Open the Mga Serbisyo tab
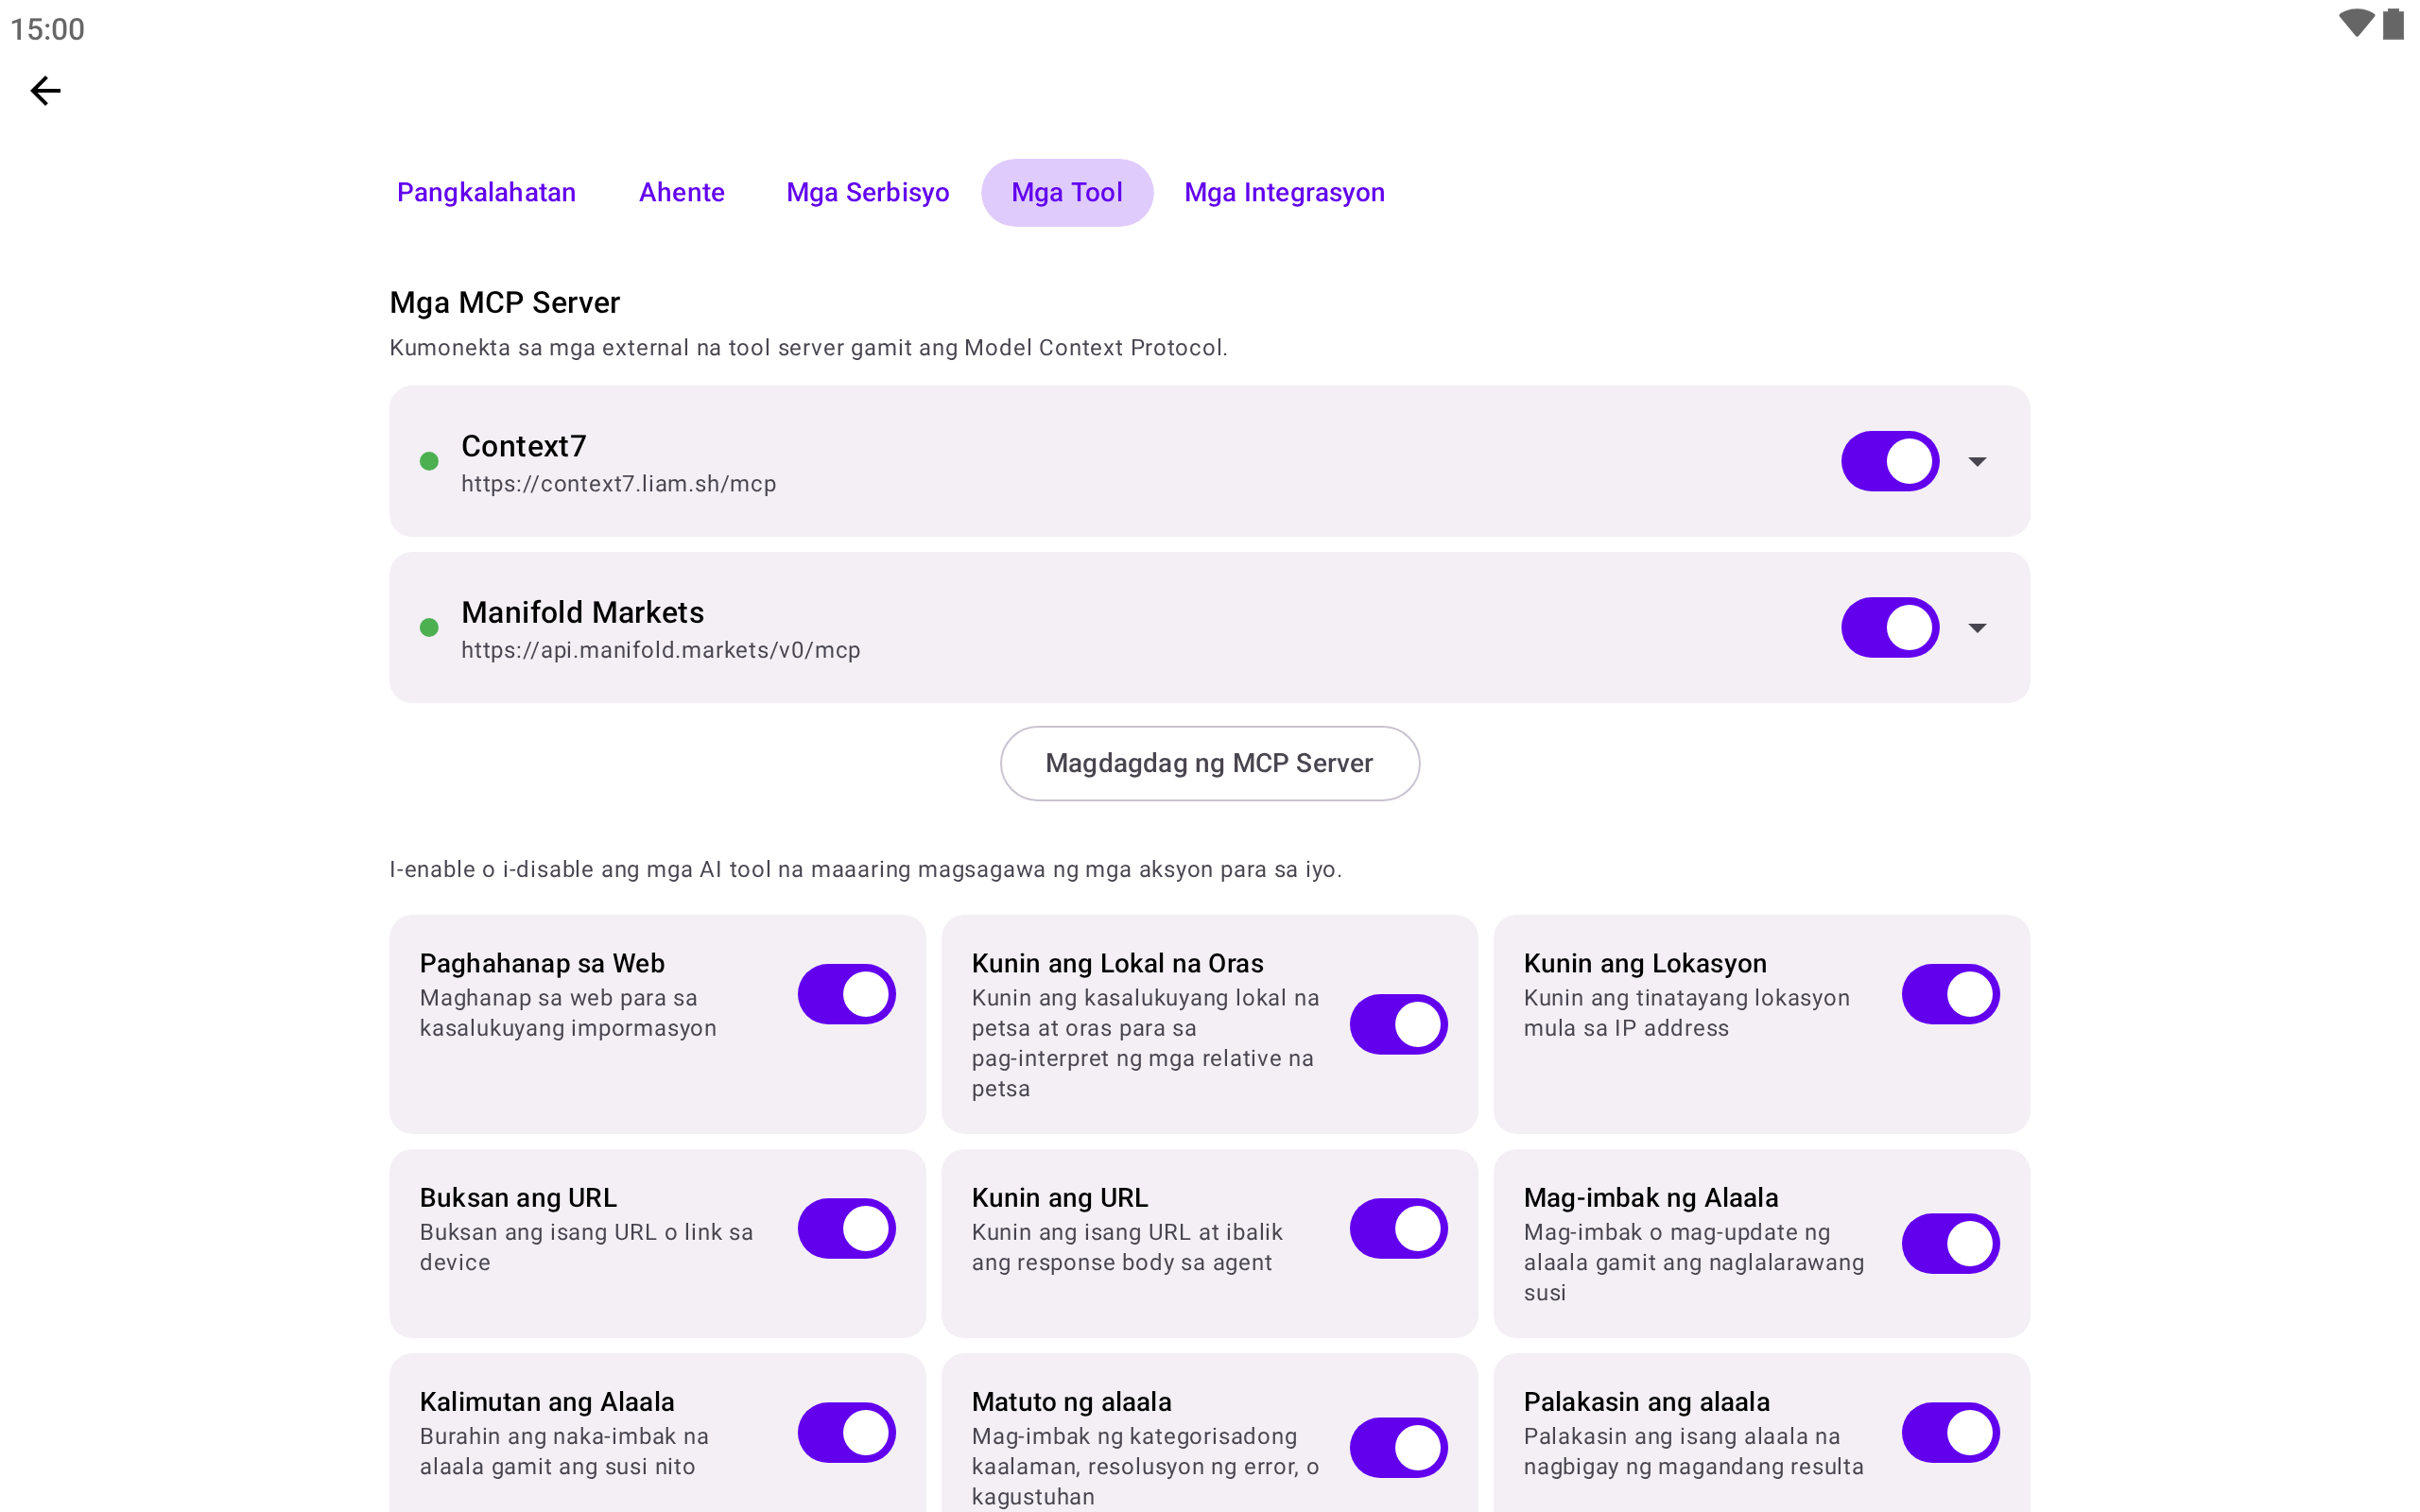The image size is (2420, 1512). pos(867,192)
